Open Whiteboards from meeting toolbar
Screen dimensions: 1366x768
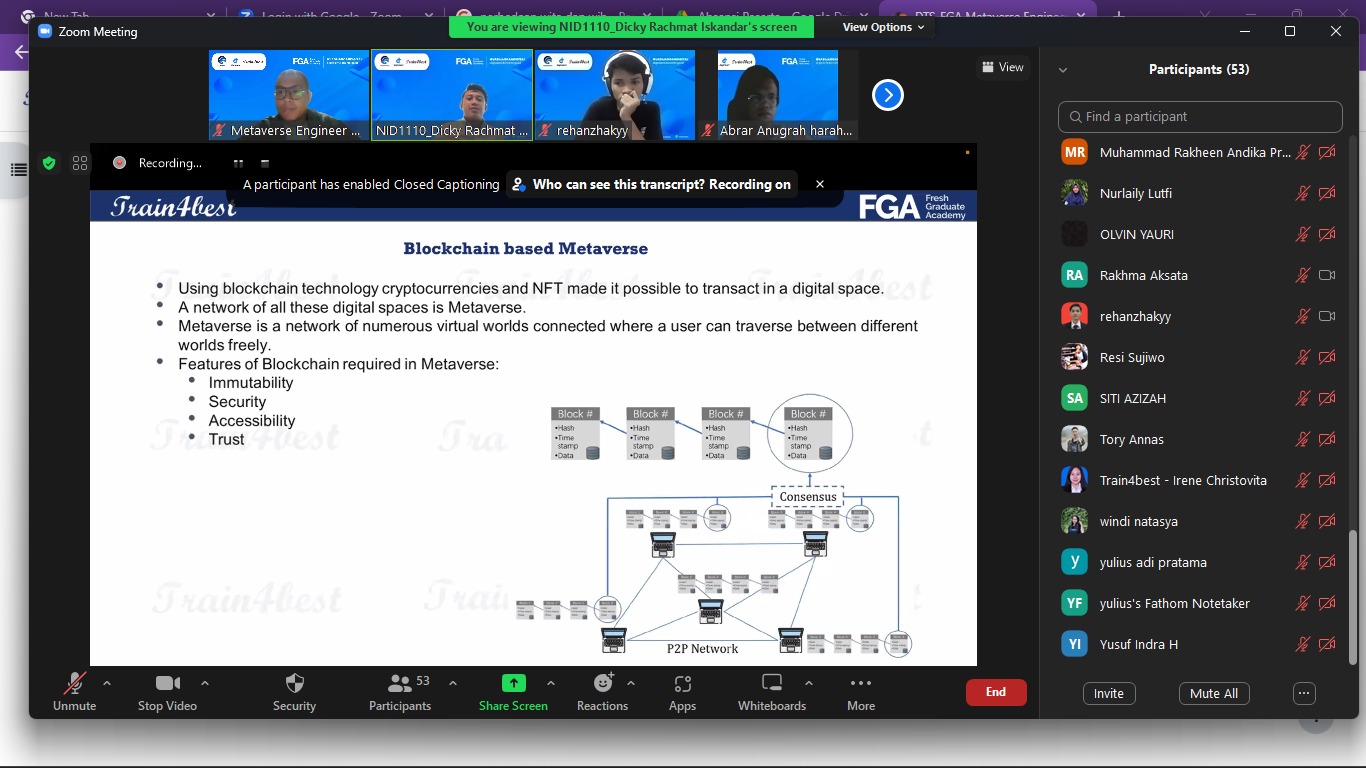click(771, 684)
